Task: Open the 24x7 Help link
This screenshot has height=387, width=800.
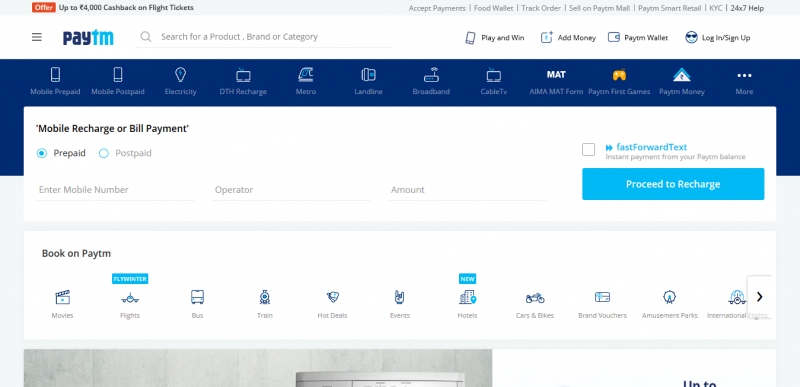Action: 747,8
